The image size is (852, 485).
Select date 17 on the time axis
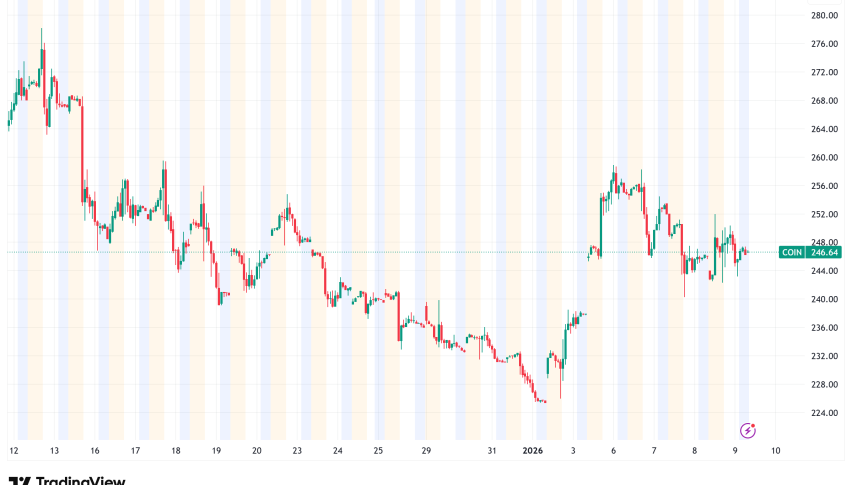point(135,452)
